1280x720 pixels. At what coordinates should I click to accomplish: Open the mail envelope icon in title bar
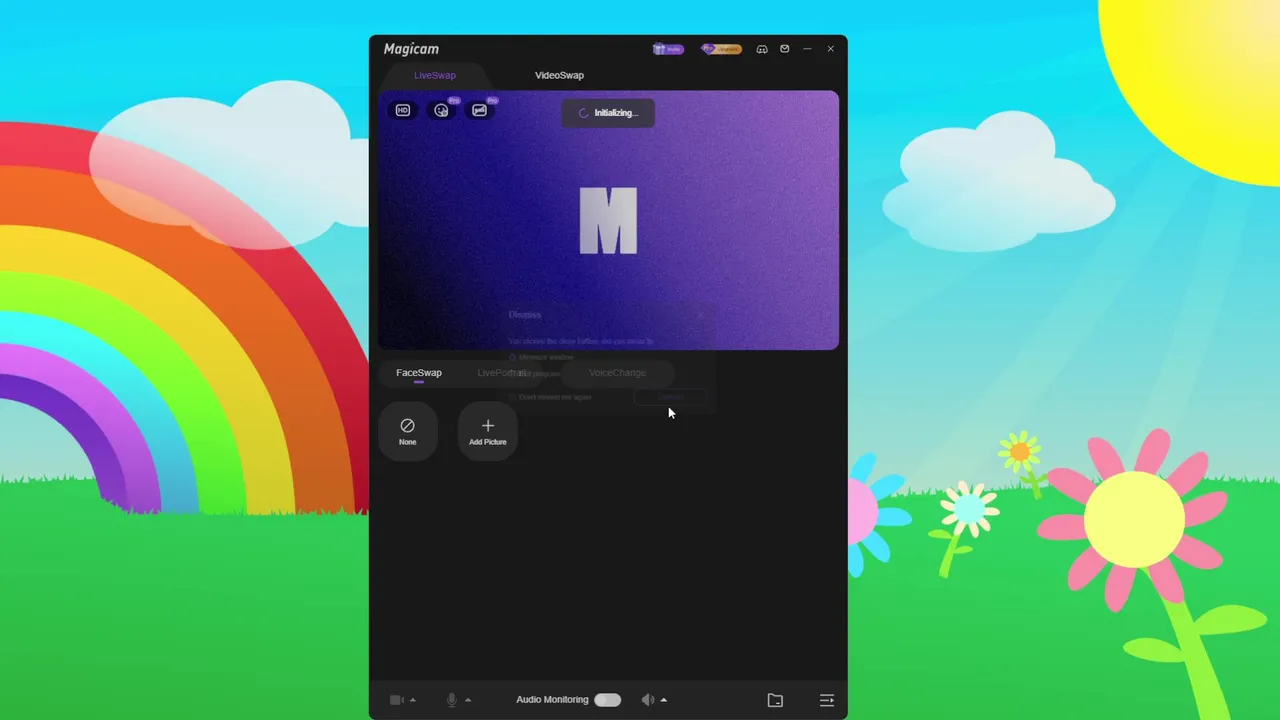click(x=785, y=49)
